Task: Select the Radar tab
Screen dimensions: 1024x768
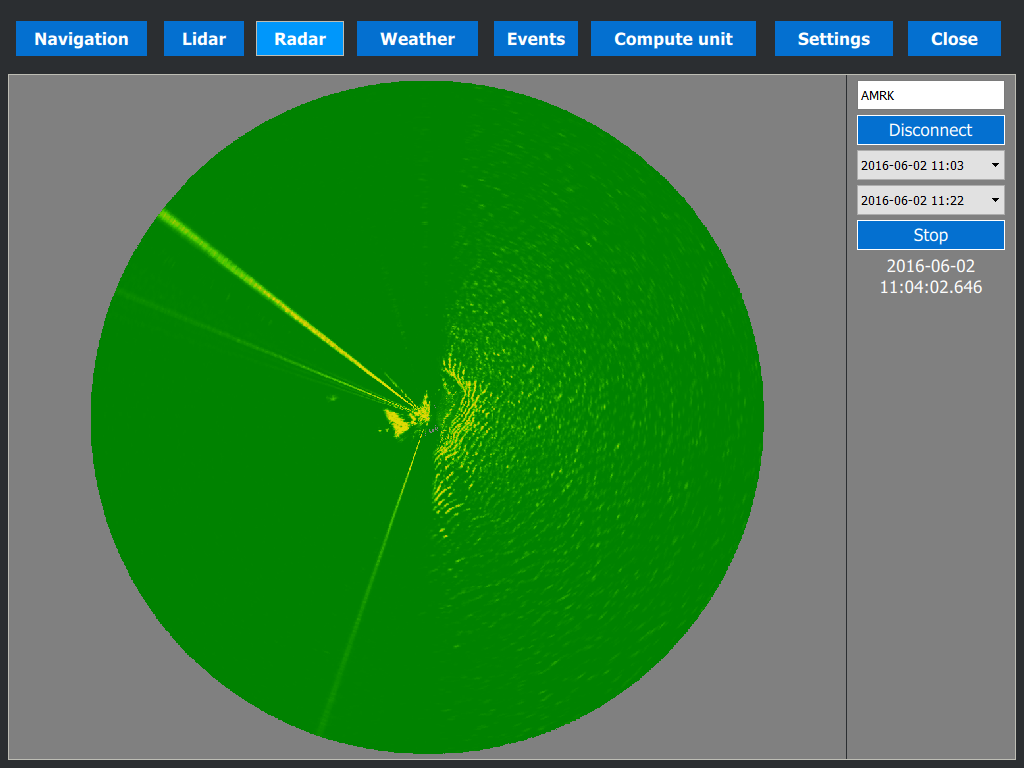Action: pyautogui.click(x=300, y=39)
